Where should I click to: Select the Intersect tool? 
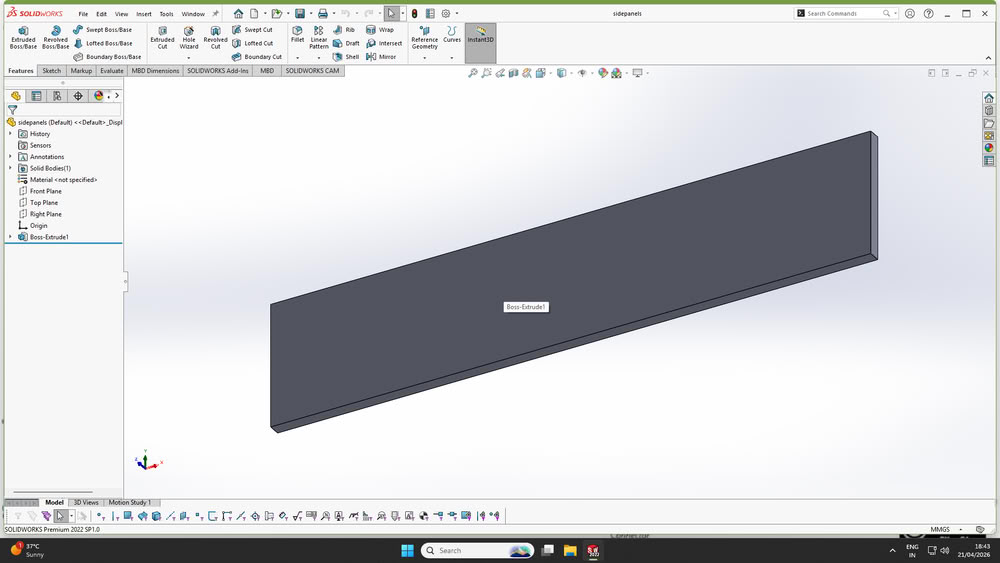tap(385, 43)
